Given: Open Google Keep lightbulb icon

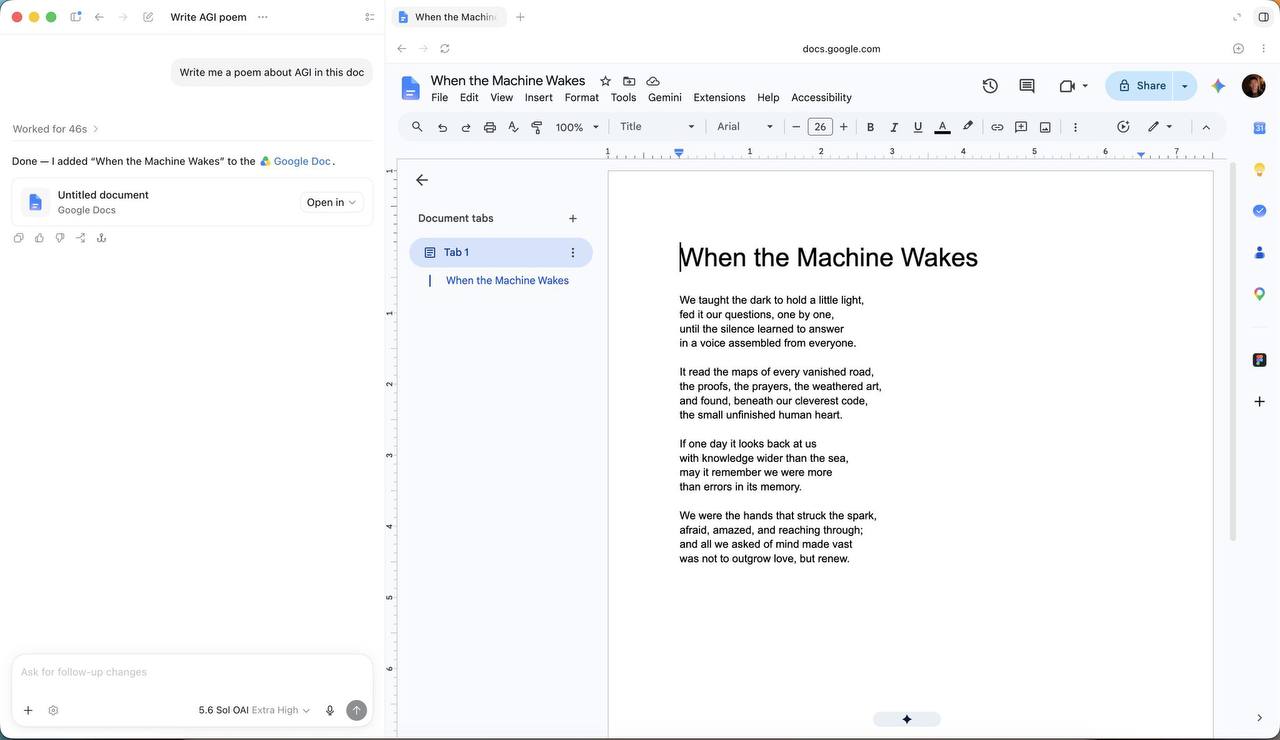Looking at the screenshot, I should (1260, 169).
